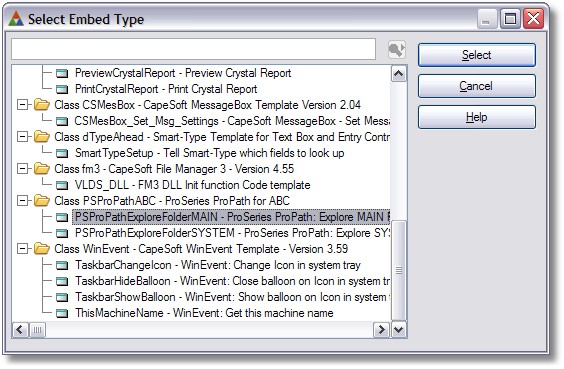Click the Select button
The width and height of the screenshot is (564, 369).
pos(477,55)
